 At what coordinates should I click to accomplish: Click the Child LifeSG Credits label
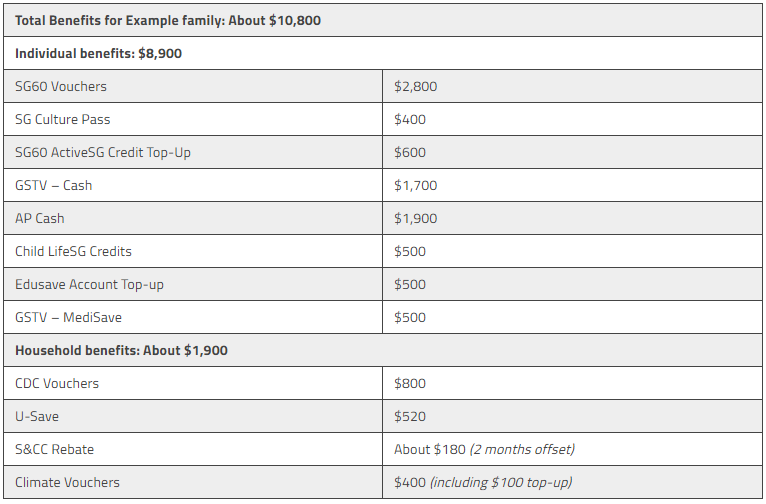click(x=73, y=251)
